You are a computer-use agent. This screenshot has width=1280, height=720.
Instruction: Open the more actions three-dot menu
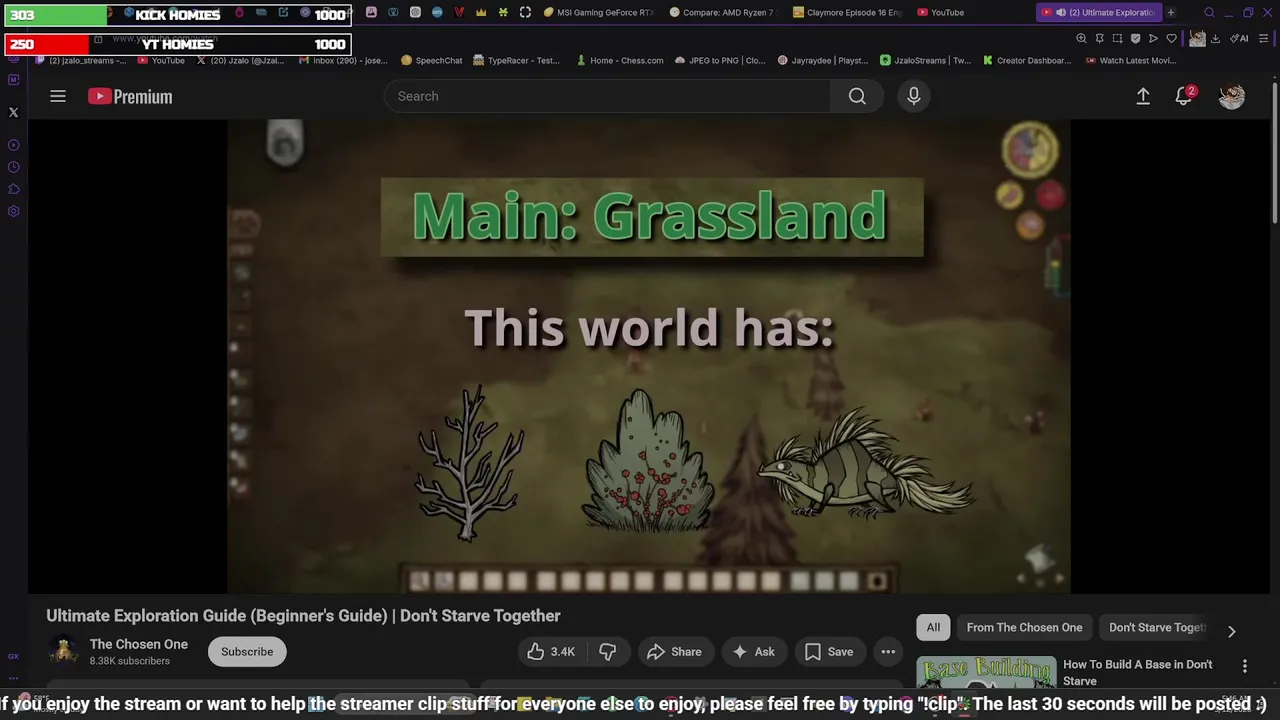[888, 652]
